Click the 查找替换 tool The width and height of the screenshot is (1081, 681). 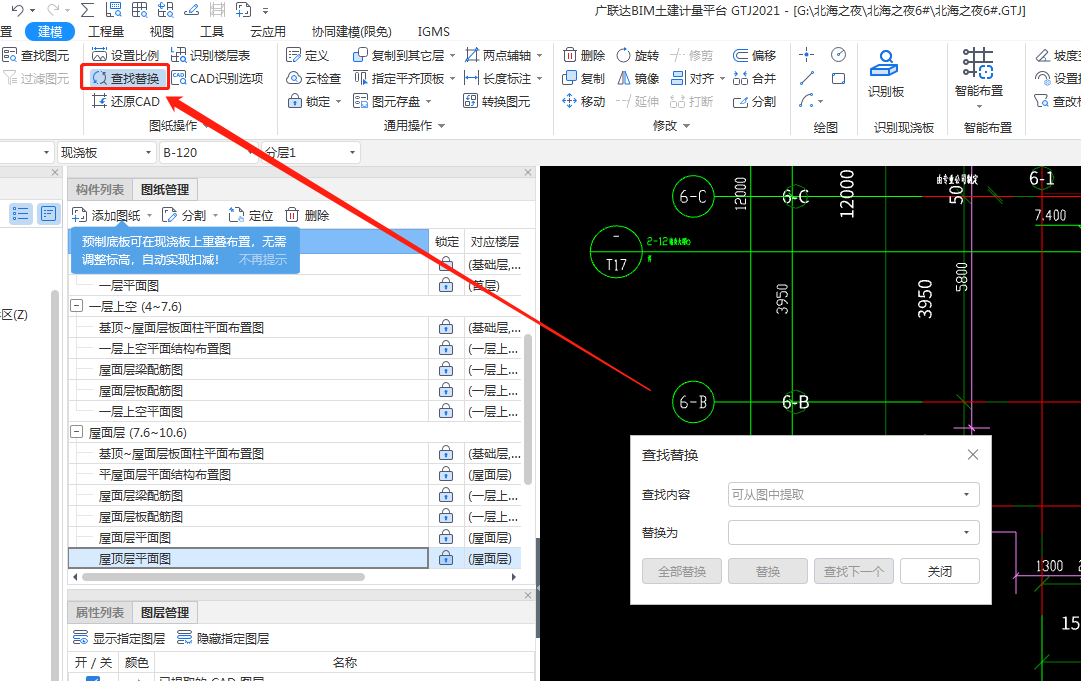pyautogui.click(x=125, y=78)
